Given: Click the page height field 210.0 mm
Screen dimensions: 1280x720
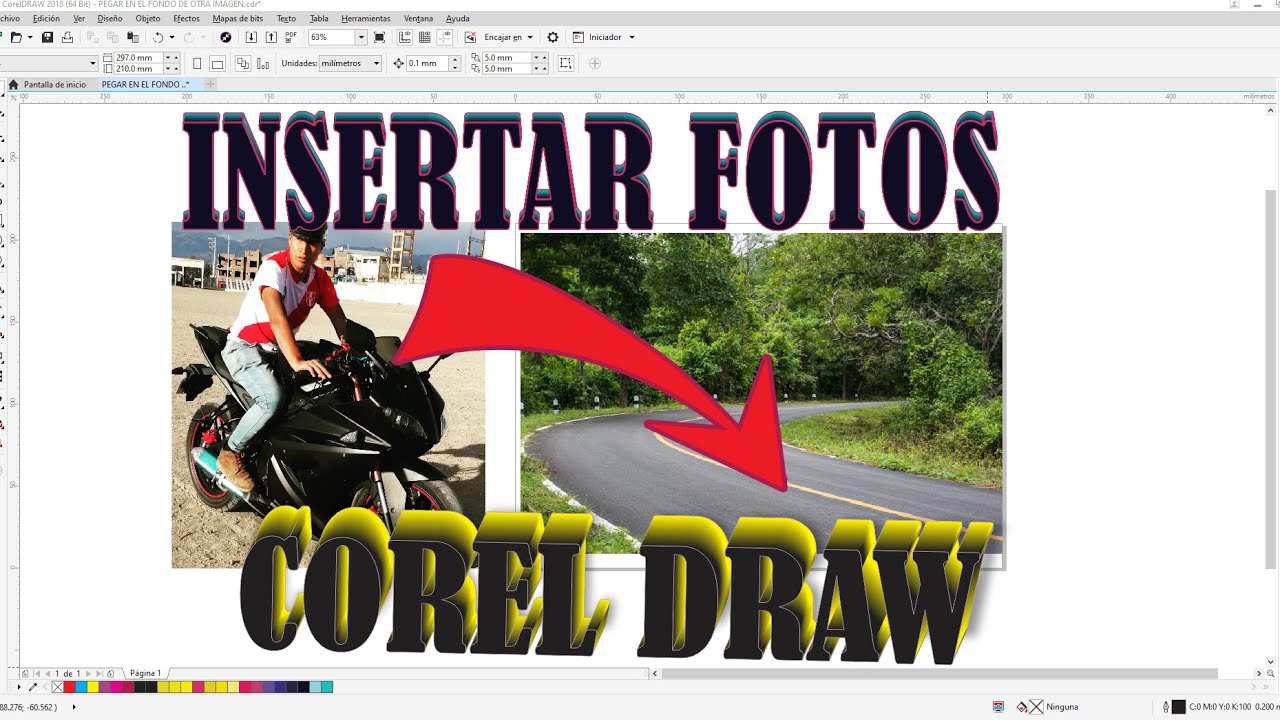Looking at the screenshot, I should click(x=138, y=69).
